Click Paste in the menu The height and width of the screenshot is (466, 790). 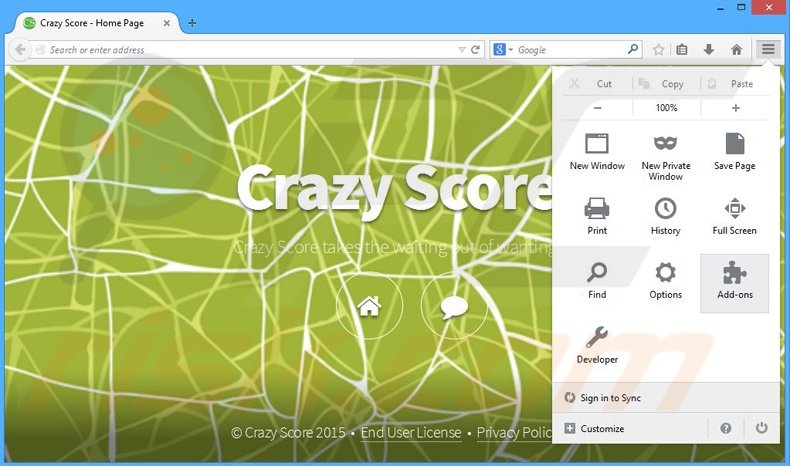pyautogui.click(x=735, y=84)
